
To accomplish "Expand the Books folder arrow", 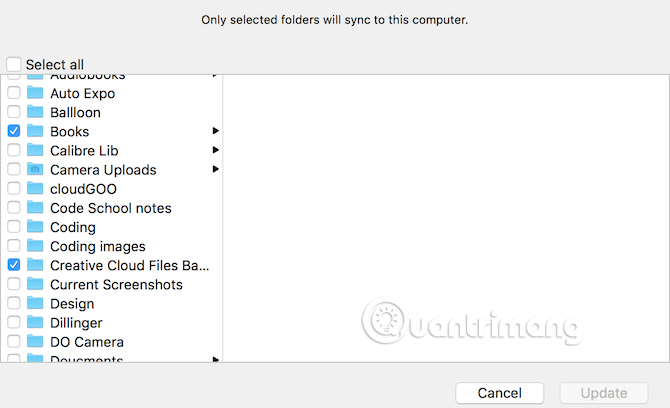I will 215,131.
